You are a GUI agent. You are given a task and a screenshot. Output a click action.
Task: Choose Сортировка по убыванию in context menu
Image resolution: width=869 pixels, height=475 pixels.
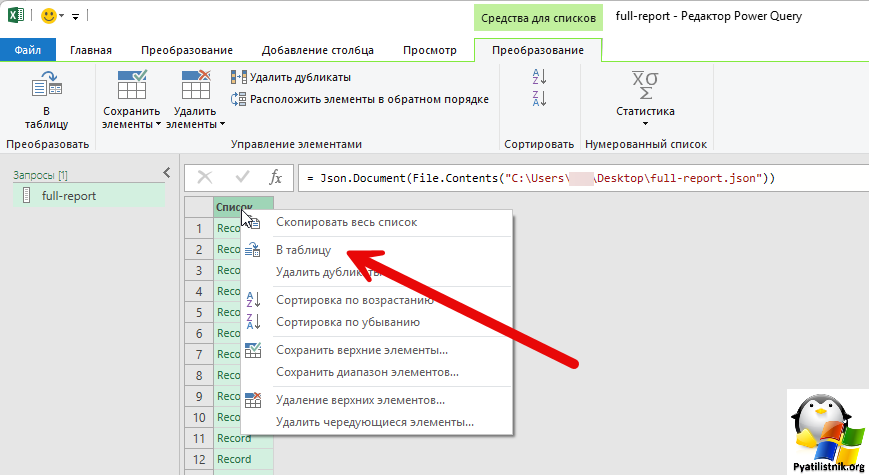[376, 322]
